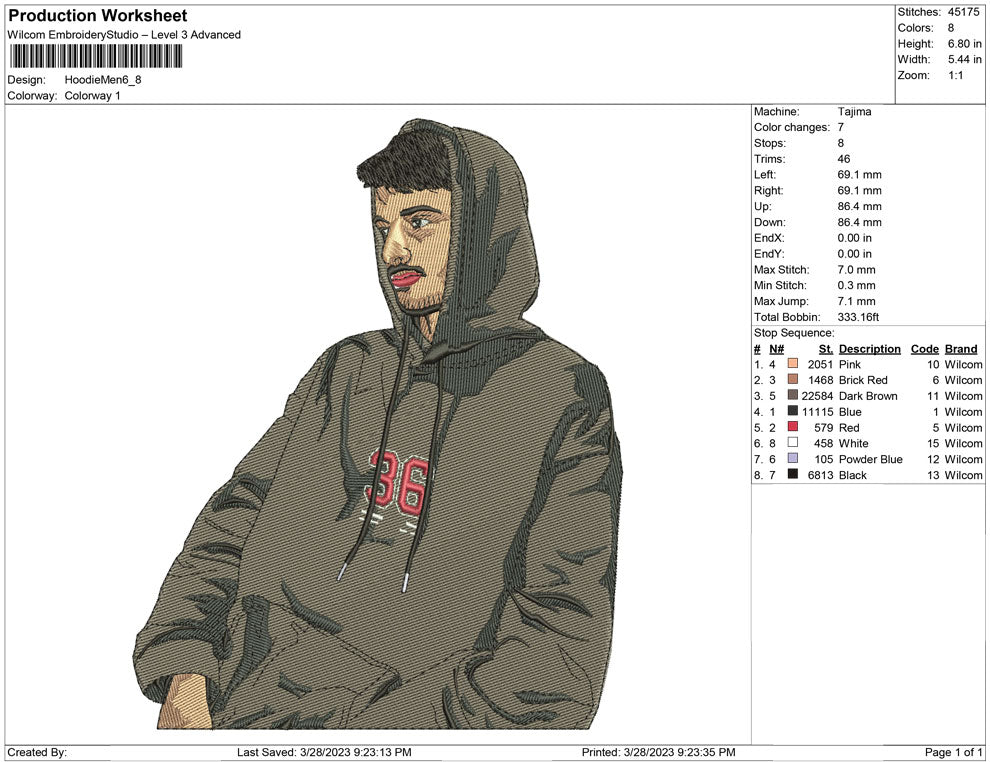The height and width of the screenshot is (762, 990).
Task: Click the Pink thread color swatch
Action: [793, 364]
